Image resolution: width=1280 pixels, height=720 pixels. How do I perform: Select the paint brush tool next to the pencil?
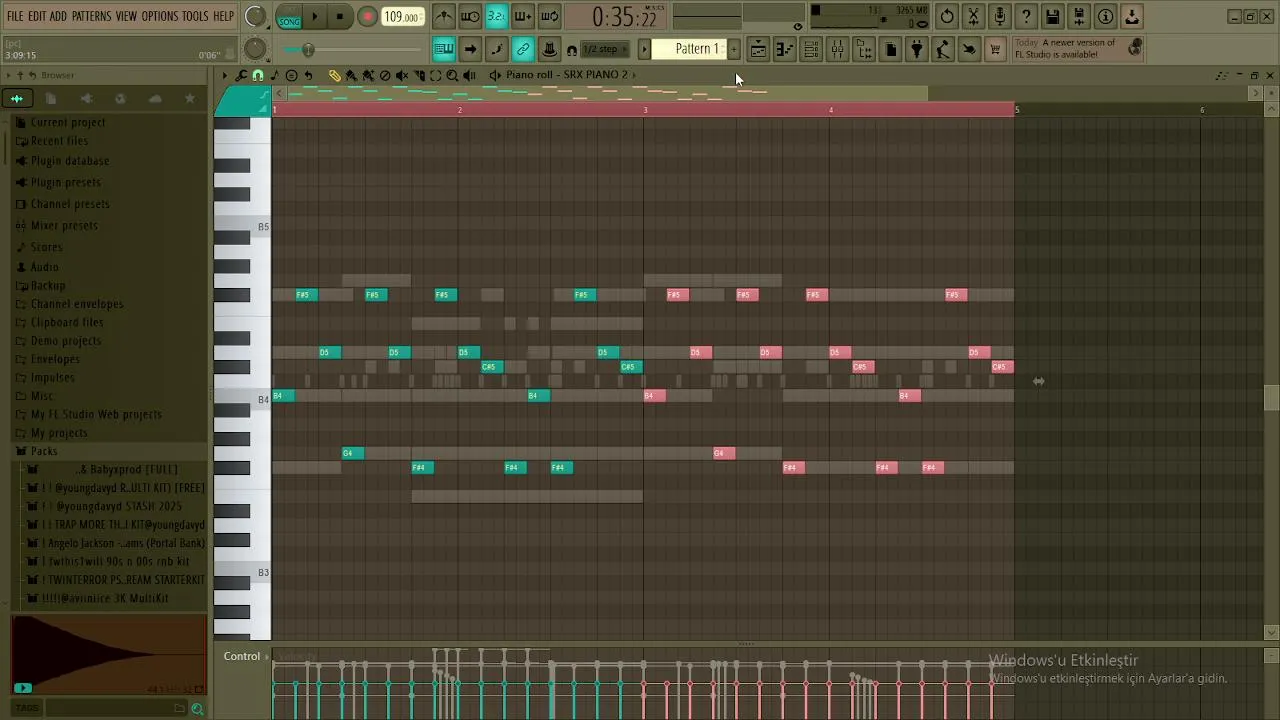click(352, 75)
